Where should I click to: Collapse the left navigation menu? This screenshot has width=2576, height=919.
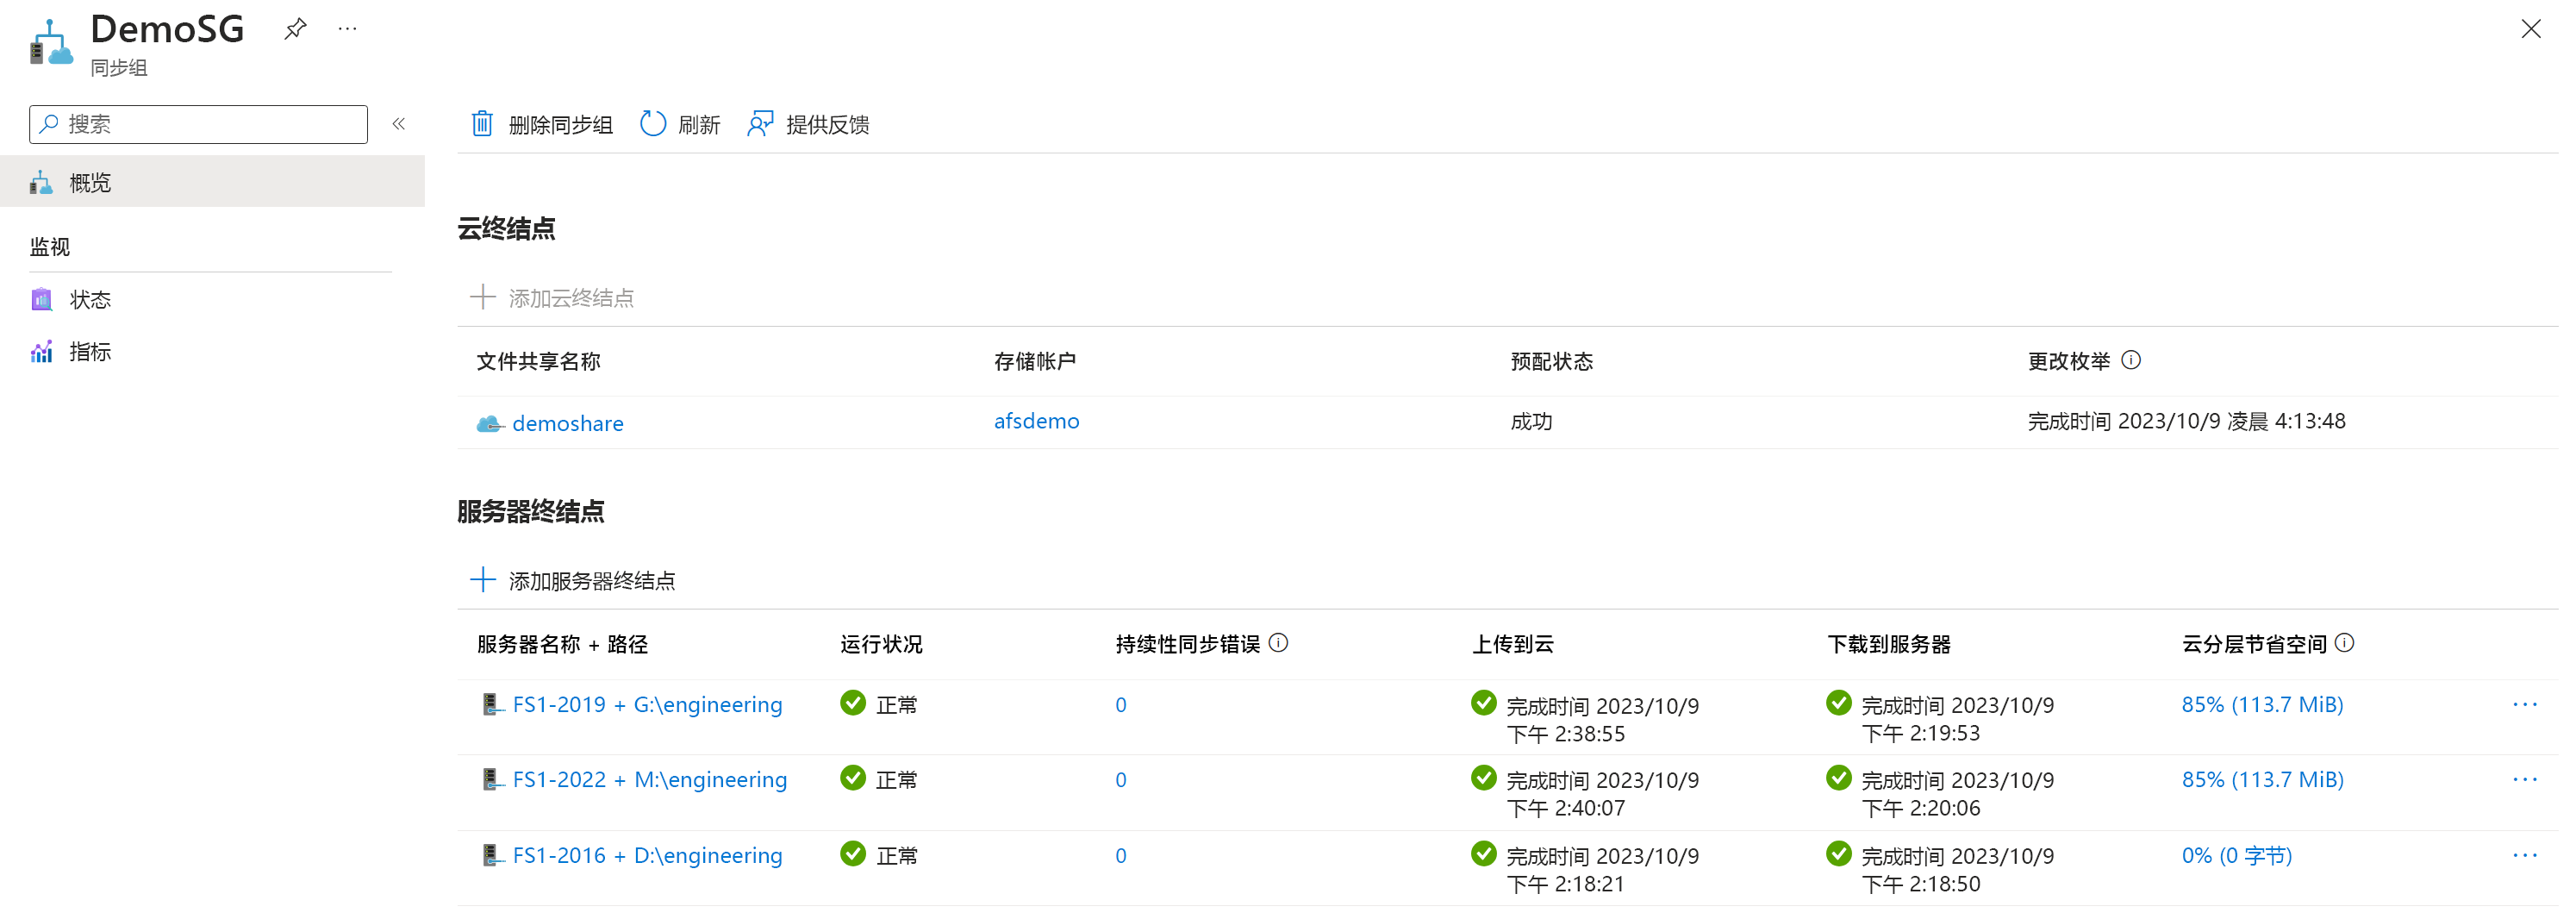[x=398, y=124]
